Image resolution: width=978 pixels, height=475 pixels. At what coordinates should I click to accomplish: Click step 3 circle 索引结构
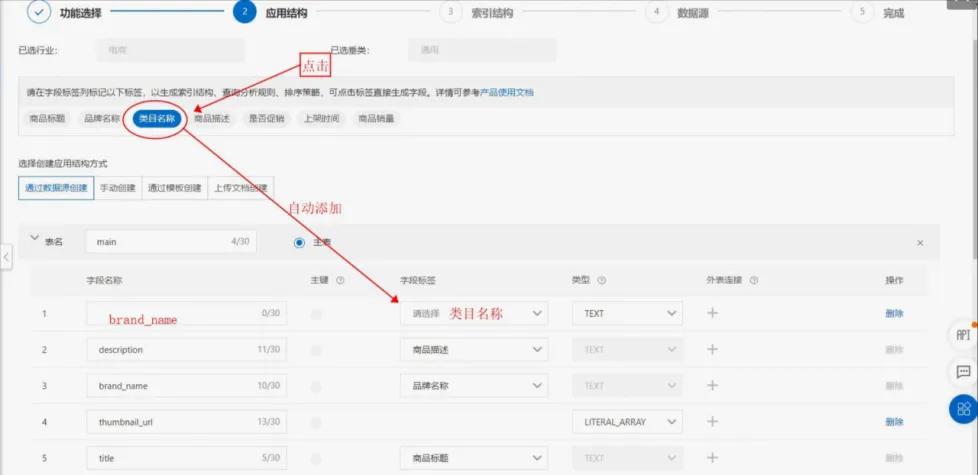pos(450,12)
